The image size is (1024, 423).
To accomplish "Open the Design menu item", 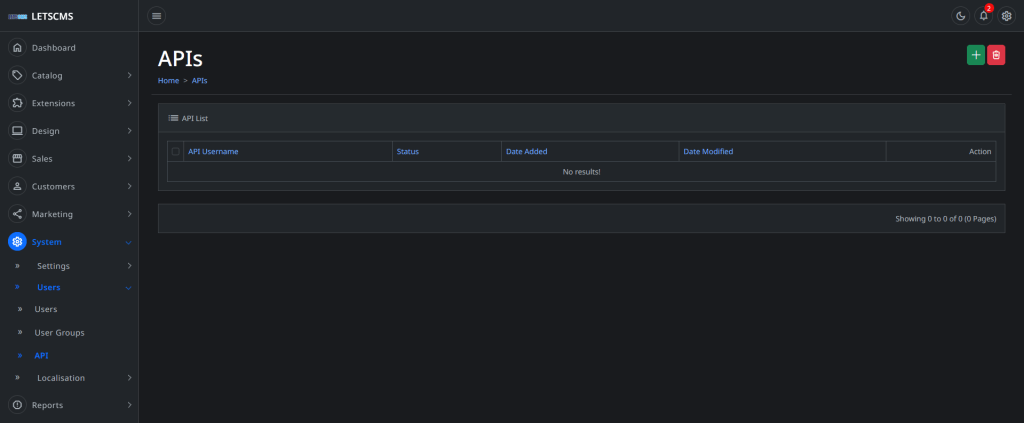I will 46,131.
